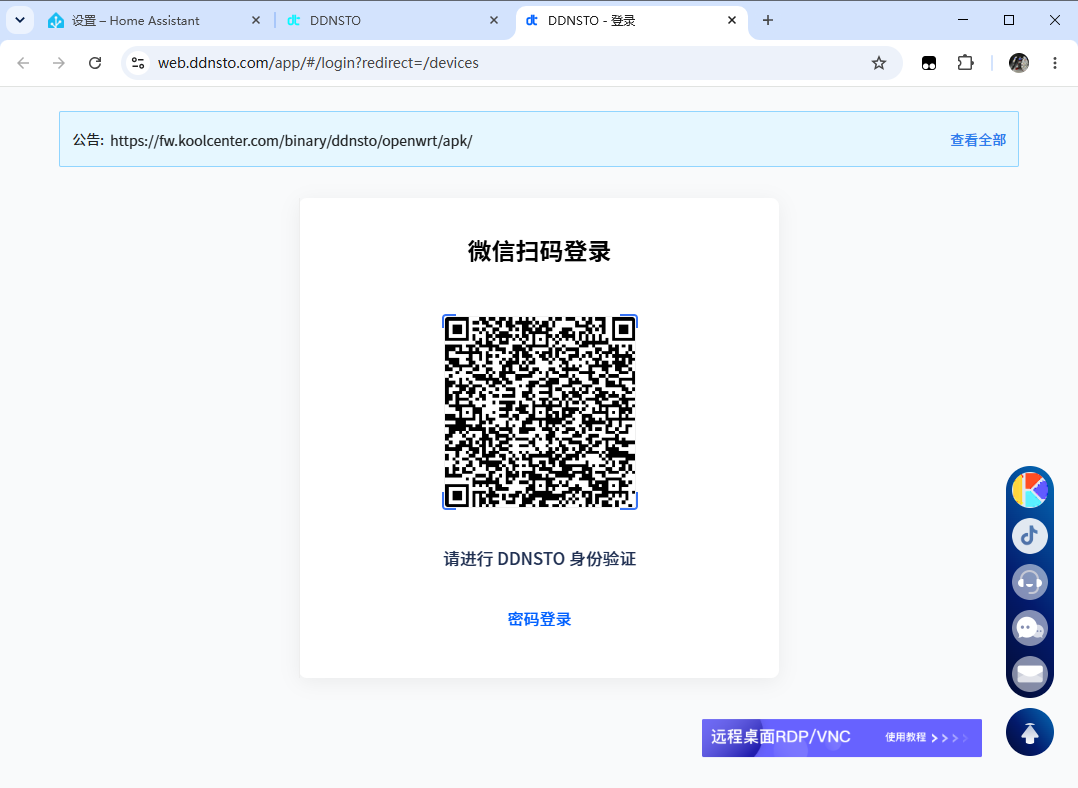Viewport: 1078px width, 788px height.
Task: Open the email envelope sidebar icon
Action: pos(1029,674)
